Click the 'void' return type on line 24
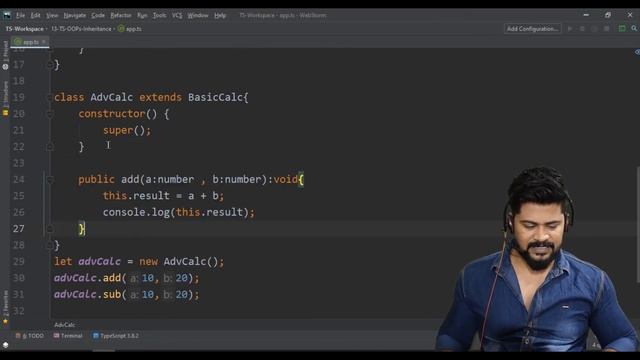The height and width of the screenshot is (360, 640). [285, 180]
